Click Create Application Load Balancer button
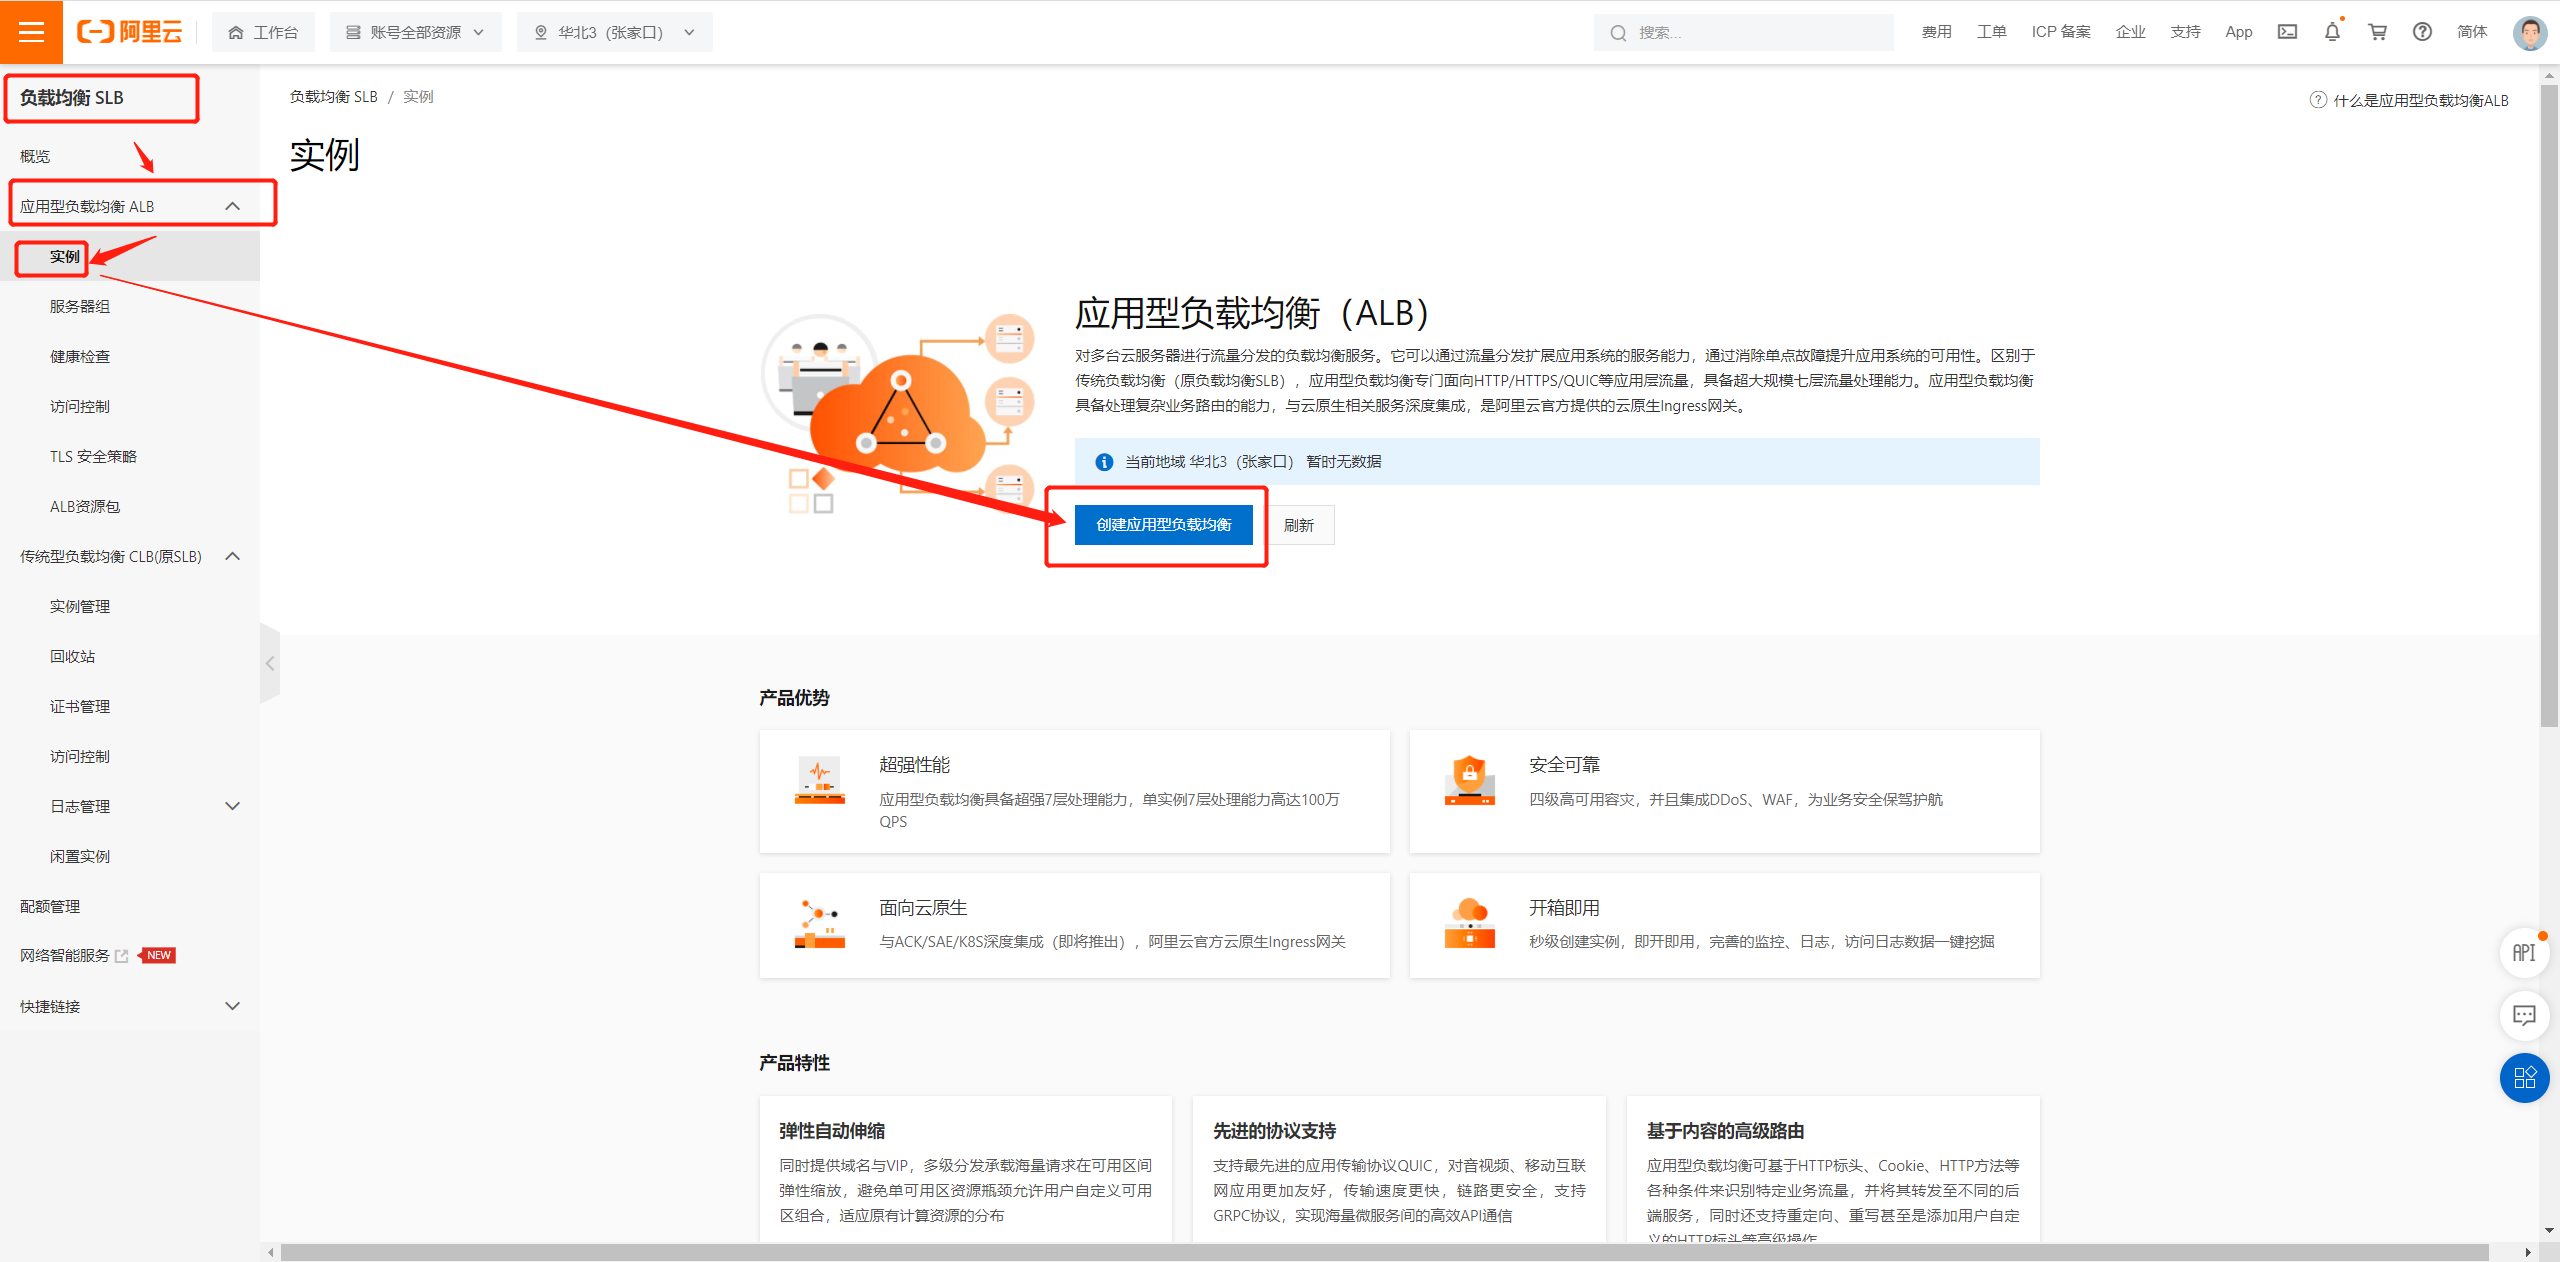 (x=1163, y=525)
